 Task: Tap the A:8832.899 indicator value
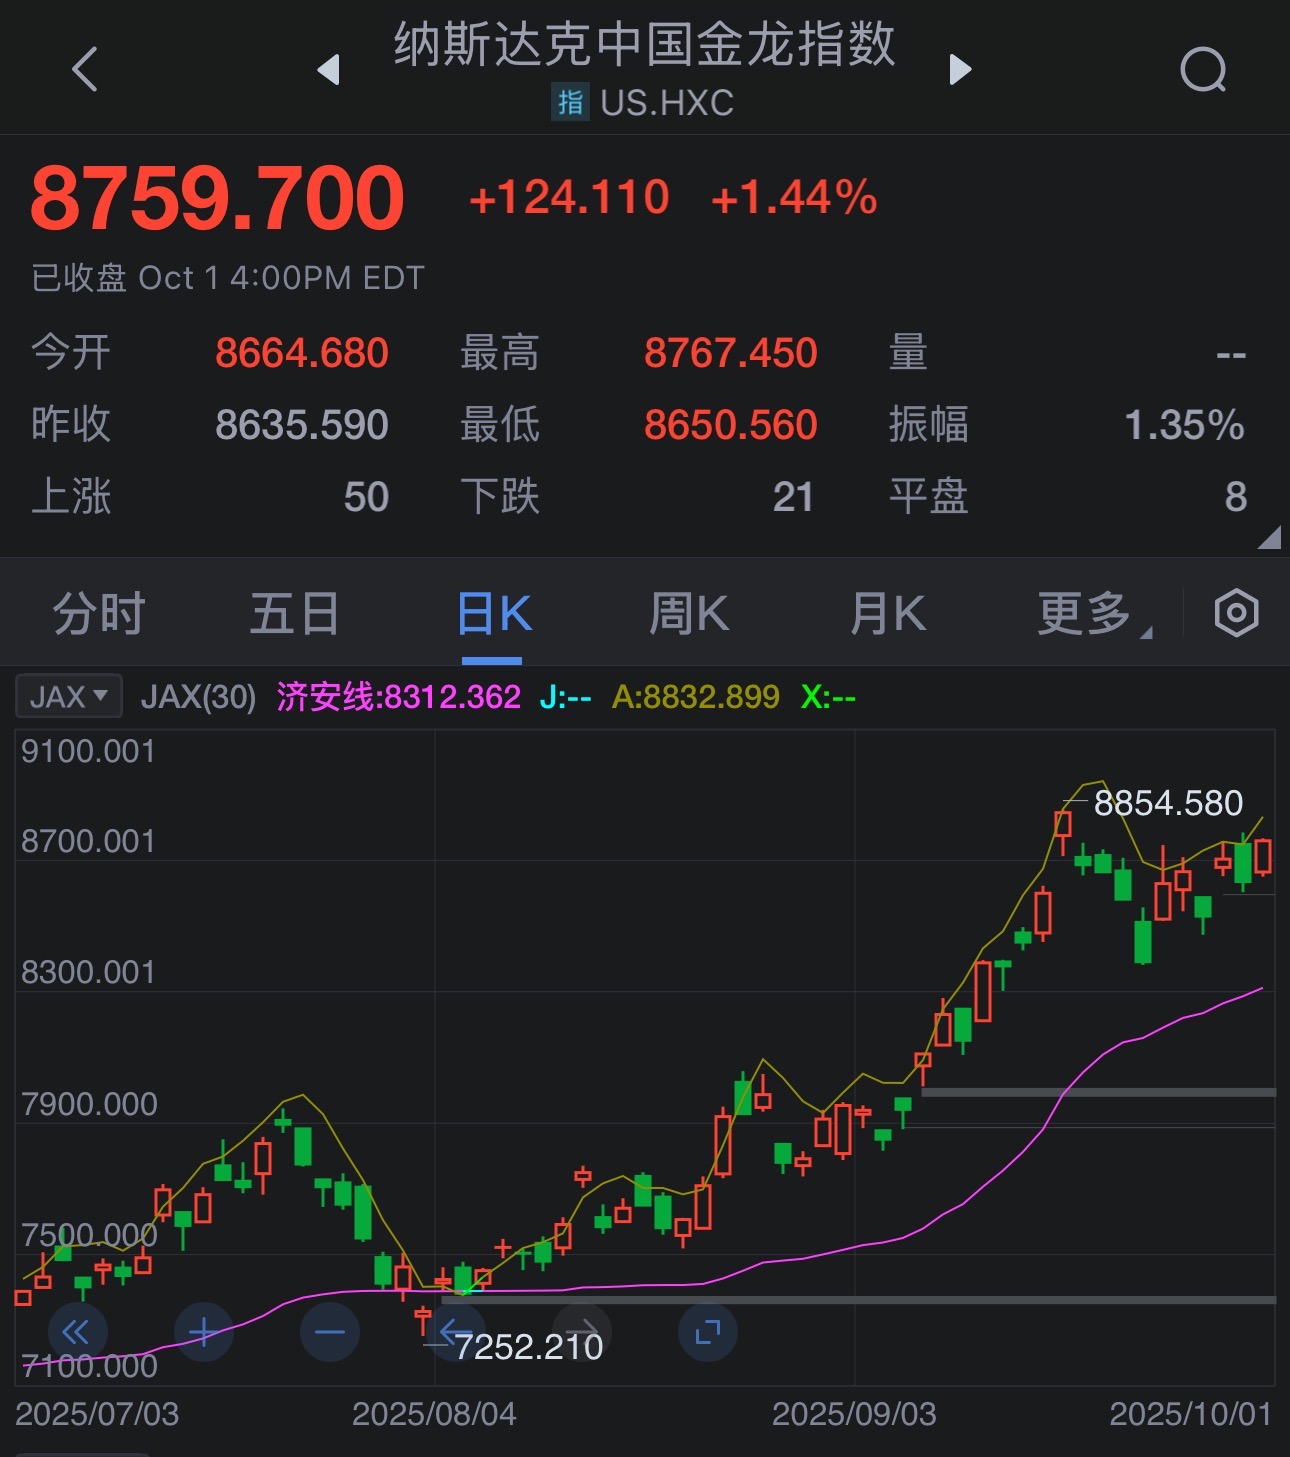pyautogui.click(x=696, y=696)
